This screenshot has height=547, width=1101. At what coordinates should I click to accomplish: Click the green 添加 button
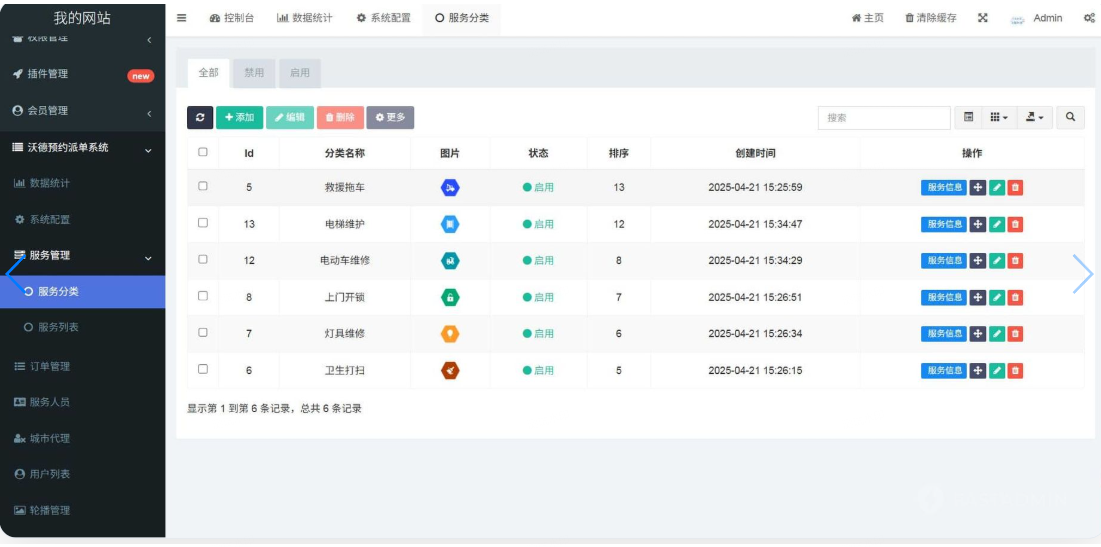tap(239, 118)
